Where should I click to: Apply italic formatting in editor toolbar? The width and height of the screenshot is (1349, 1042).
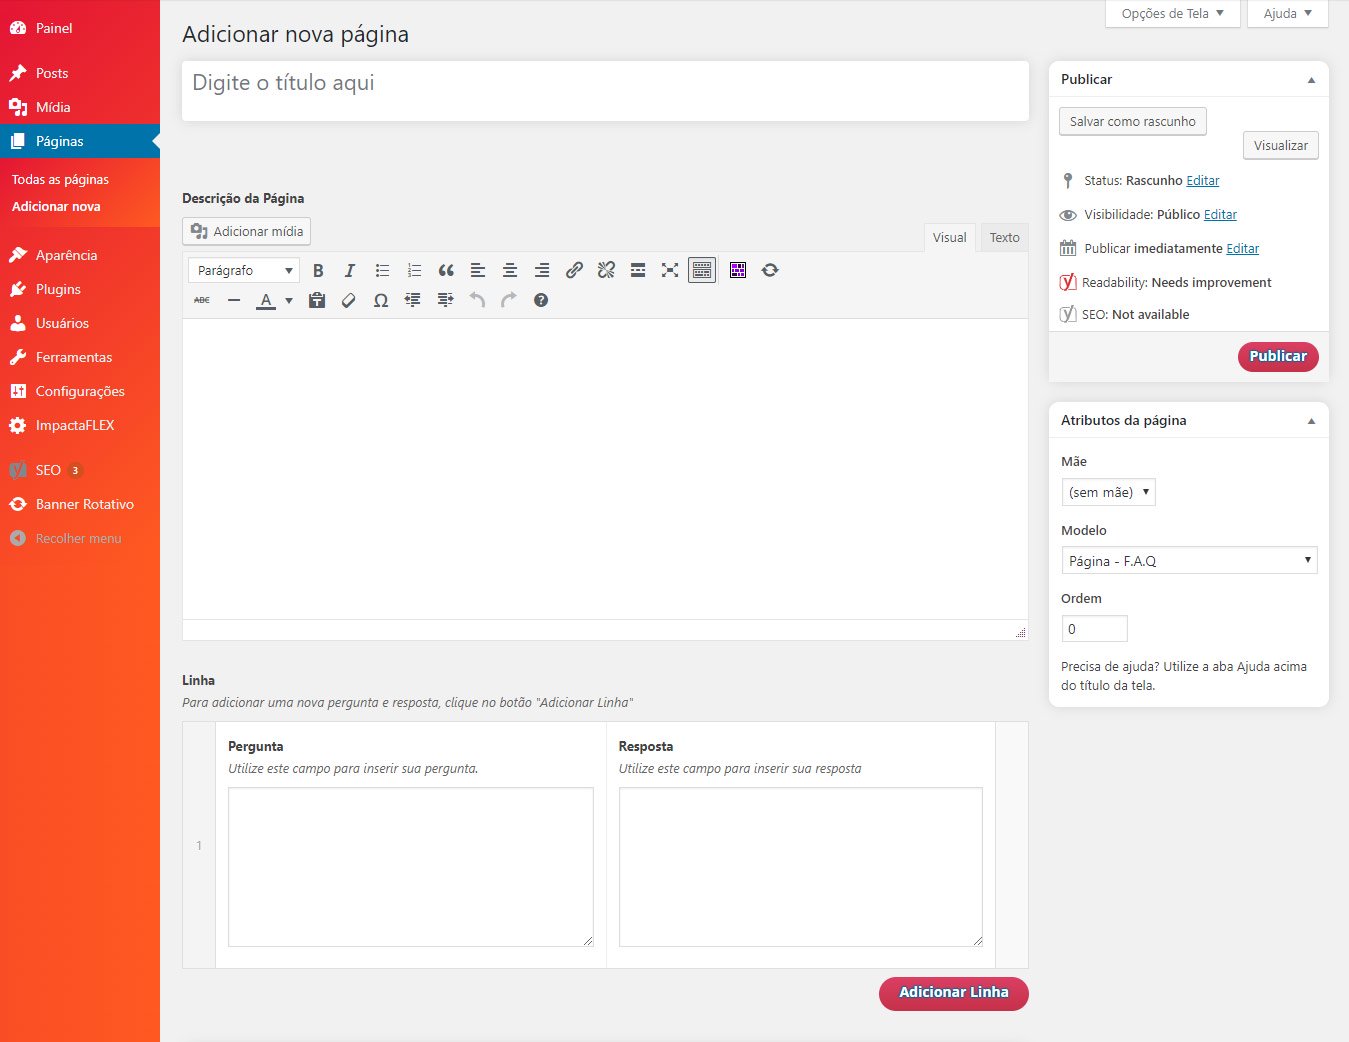click(x=350, y=270)
